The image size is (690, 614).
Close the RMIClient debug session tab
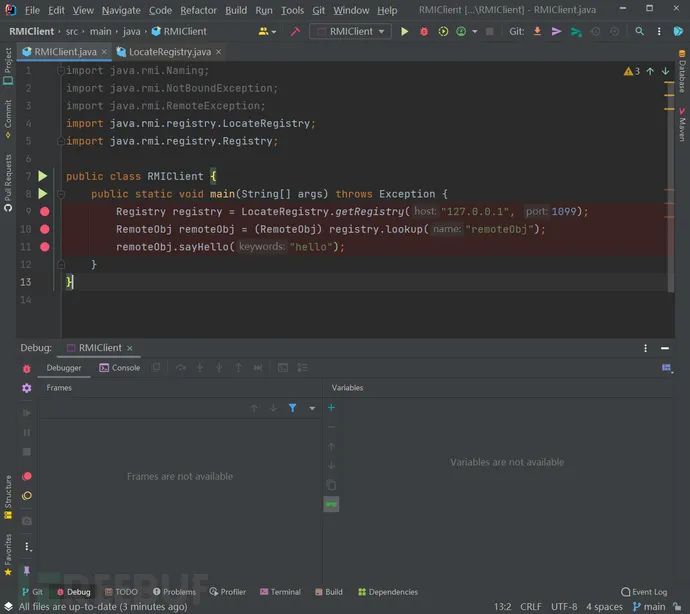pos(130,348)
